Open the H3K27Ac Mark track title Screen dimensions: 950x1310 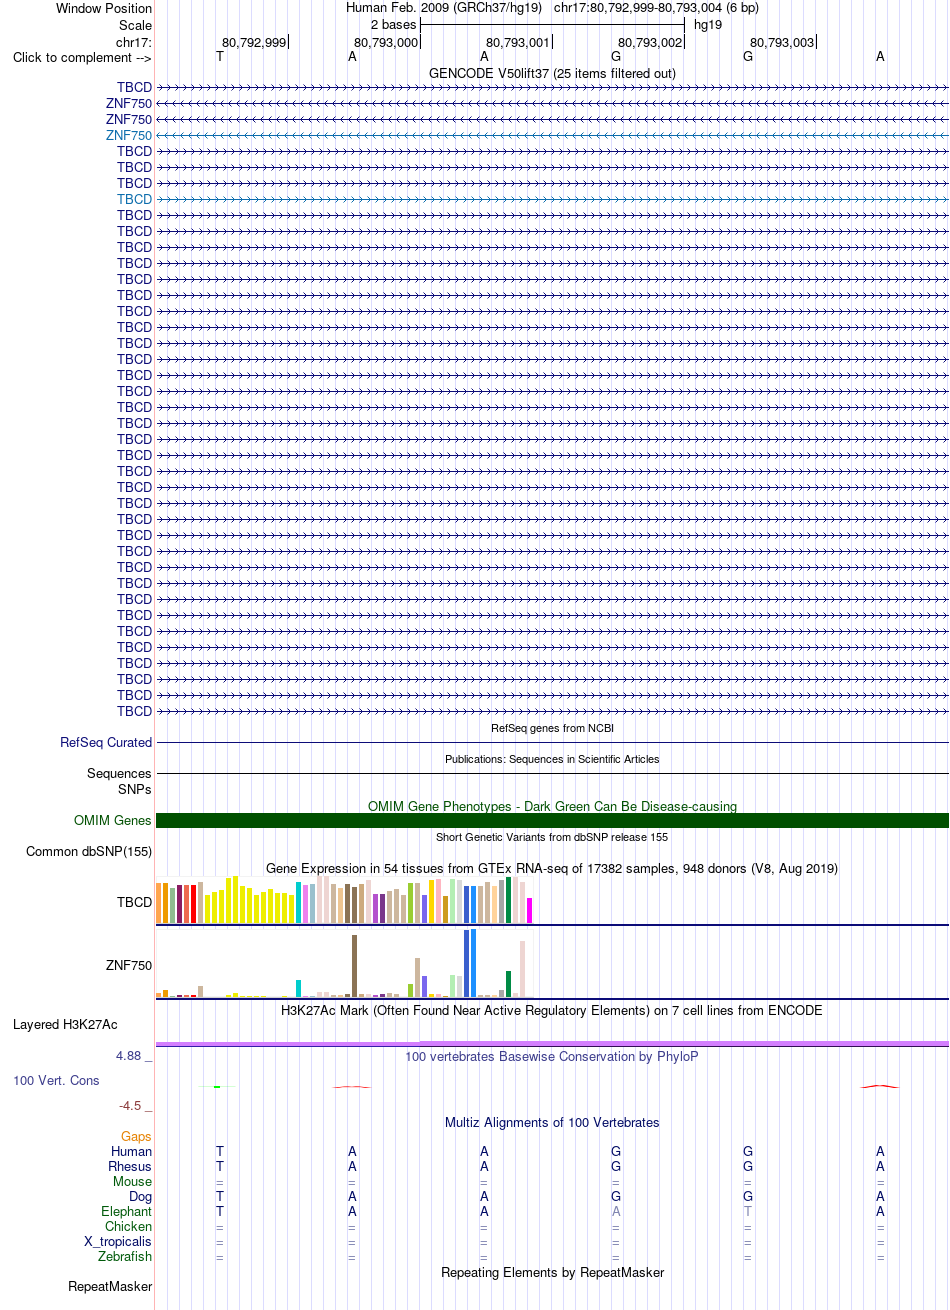click(552, 1010)
